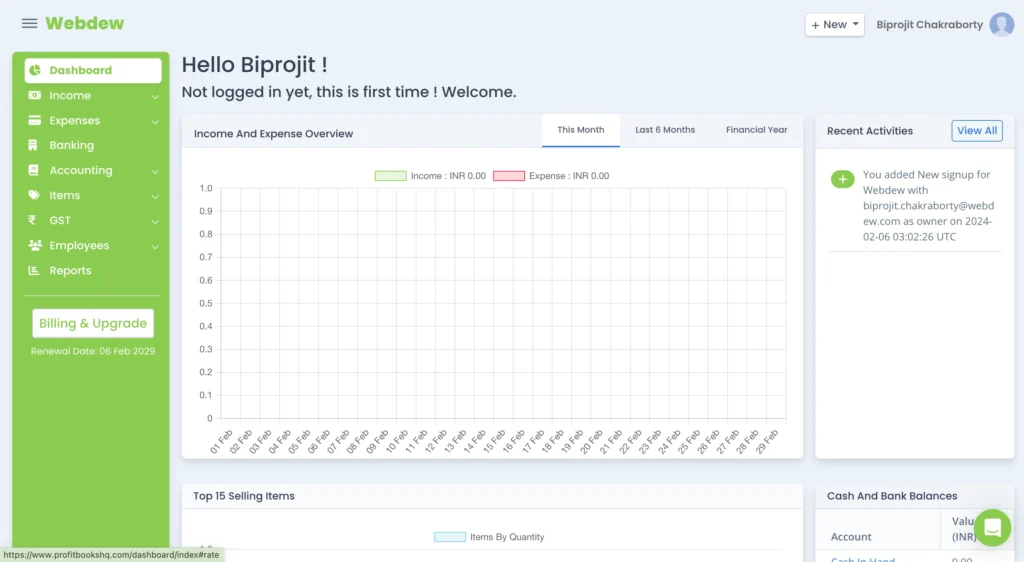Click Renewal Date: 06 Feb 2029 text
Screen dimensions: 1024x562
tap(93, 351)
